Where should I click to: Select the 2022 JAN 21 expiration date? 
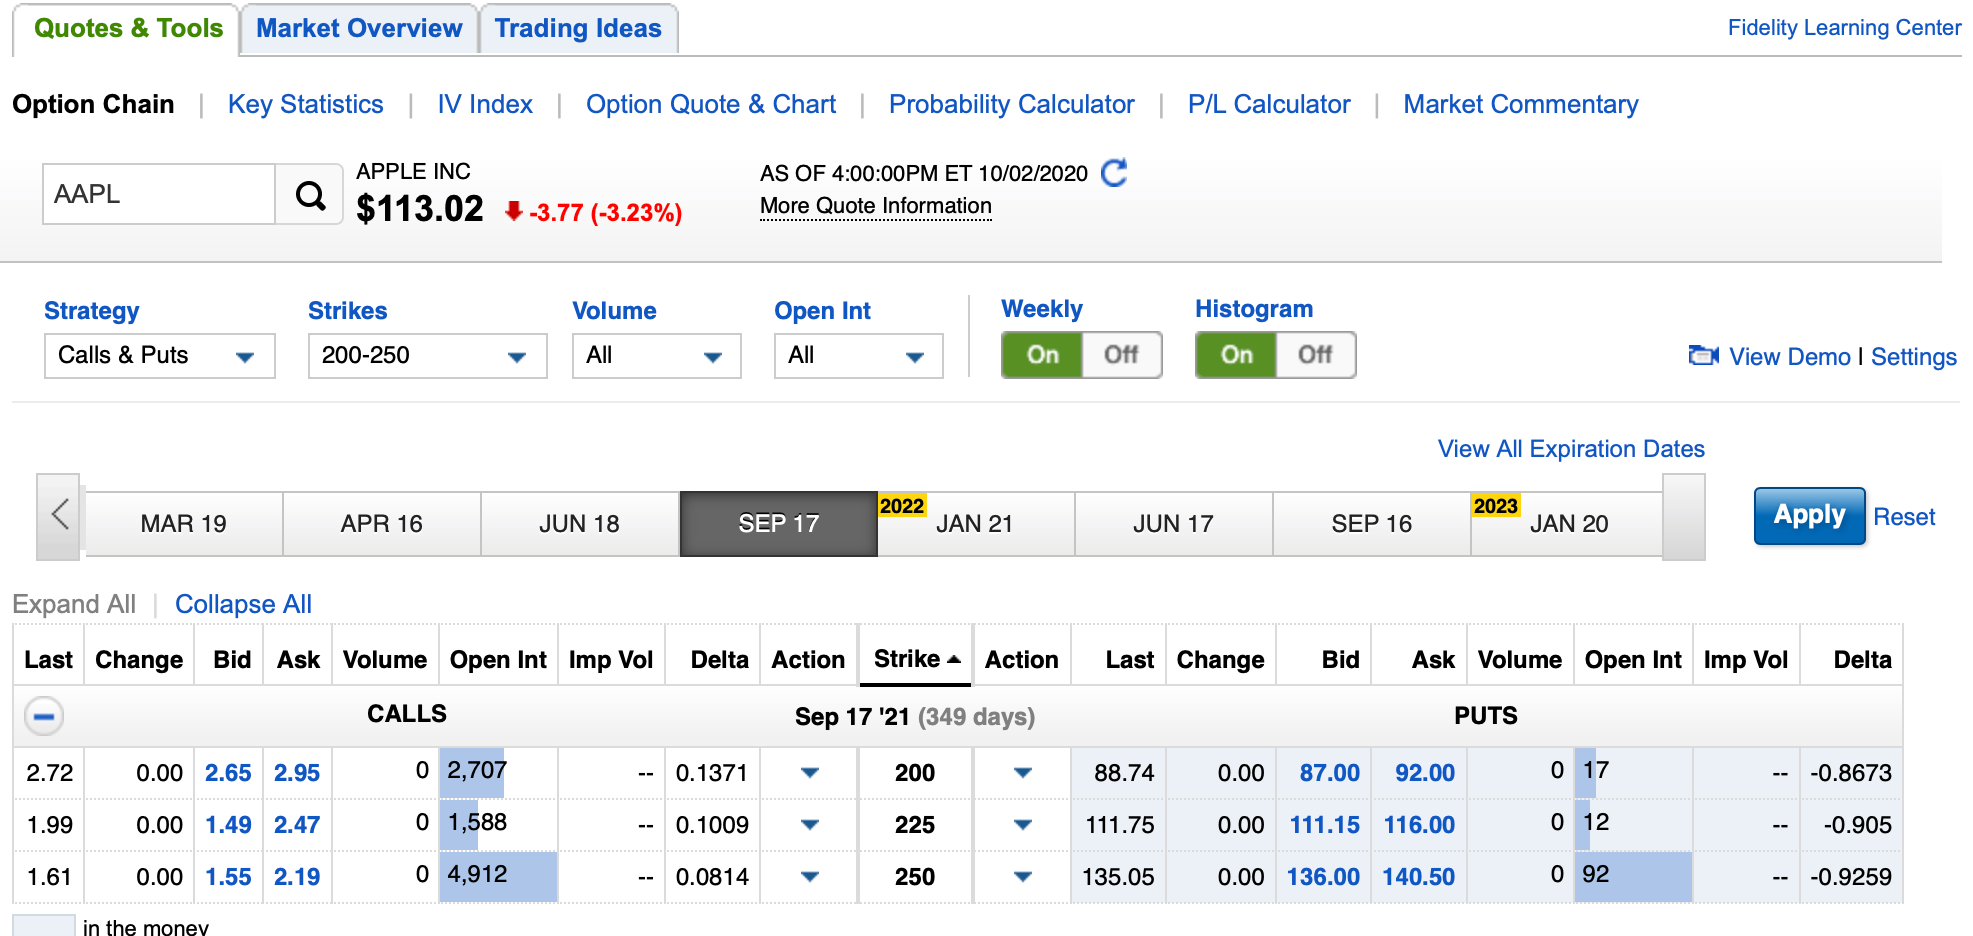[976, 524]
